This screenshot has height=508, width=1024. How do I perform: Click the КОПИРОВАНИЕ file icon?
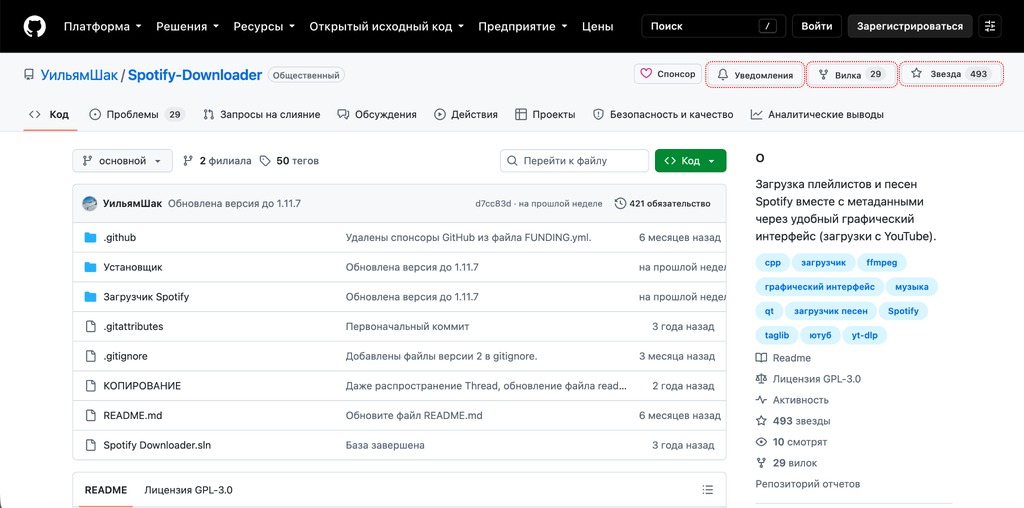[x=91, y=386]
